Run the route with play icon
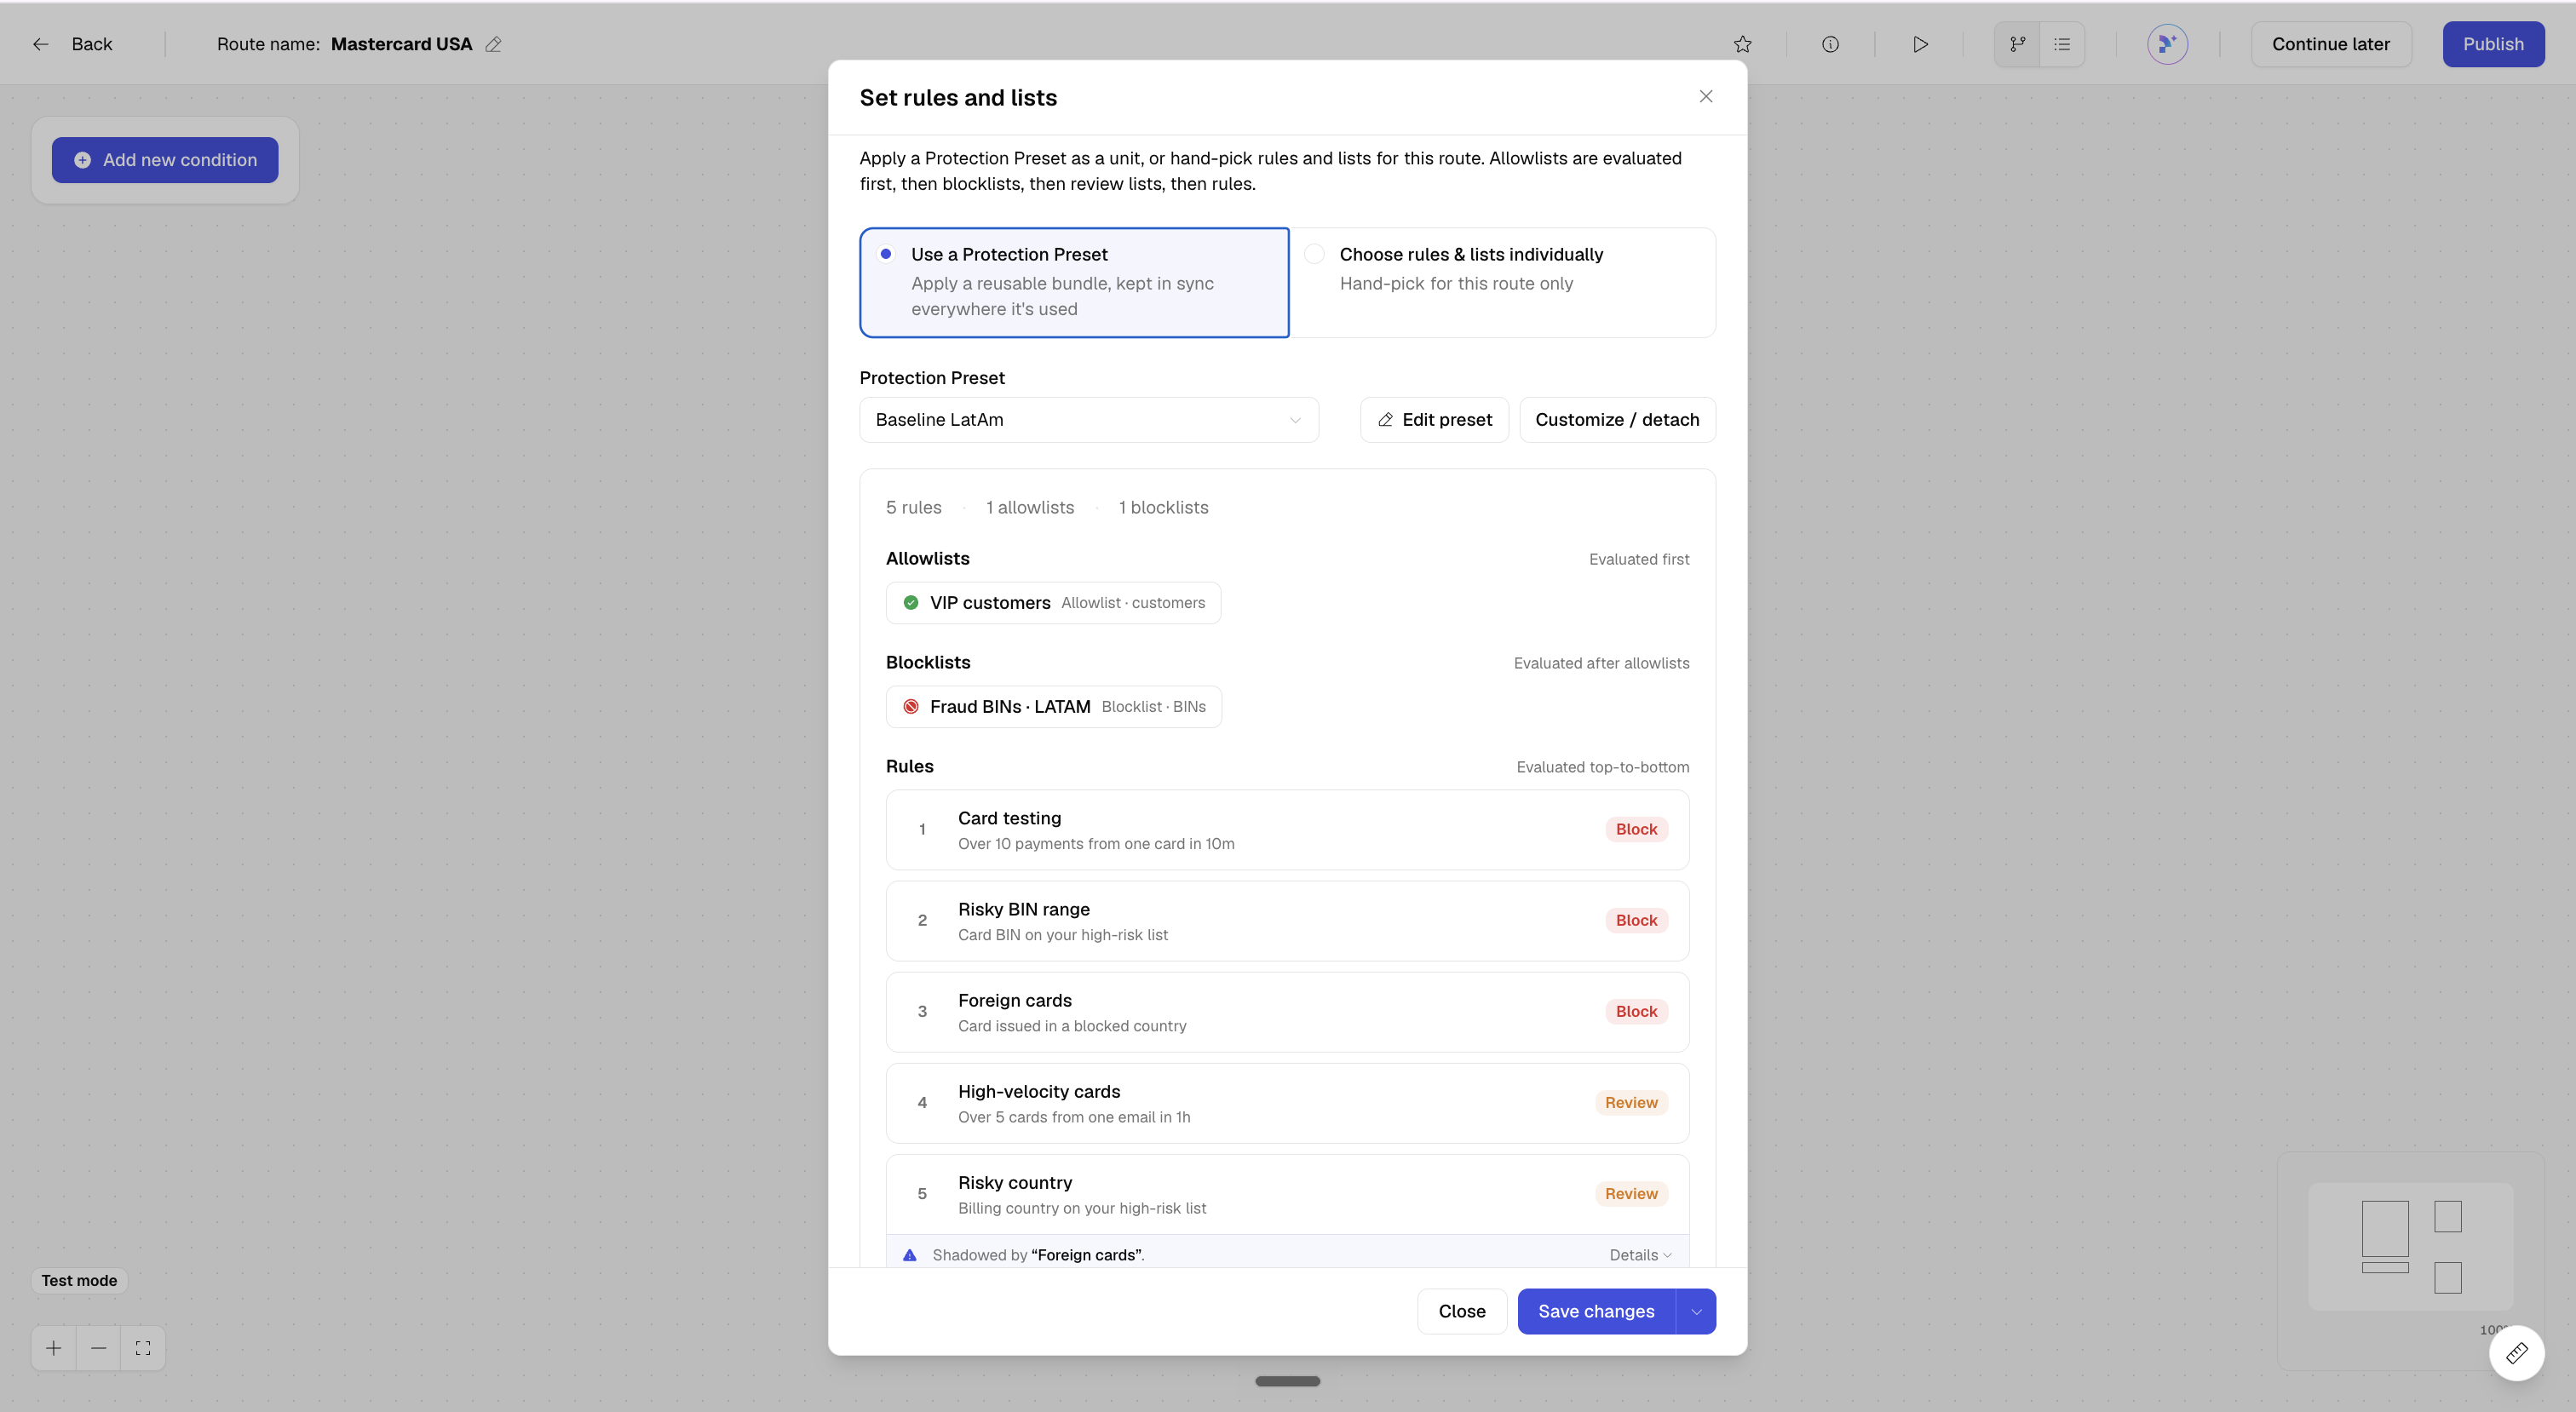2576x1412 pixels. pyautogui.click(x=1920, y=44)
